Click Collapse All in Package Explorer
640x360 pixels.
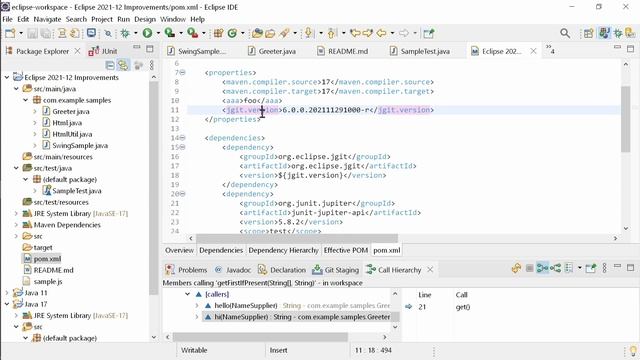tap(110, 65)
